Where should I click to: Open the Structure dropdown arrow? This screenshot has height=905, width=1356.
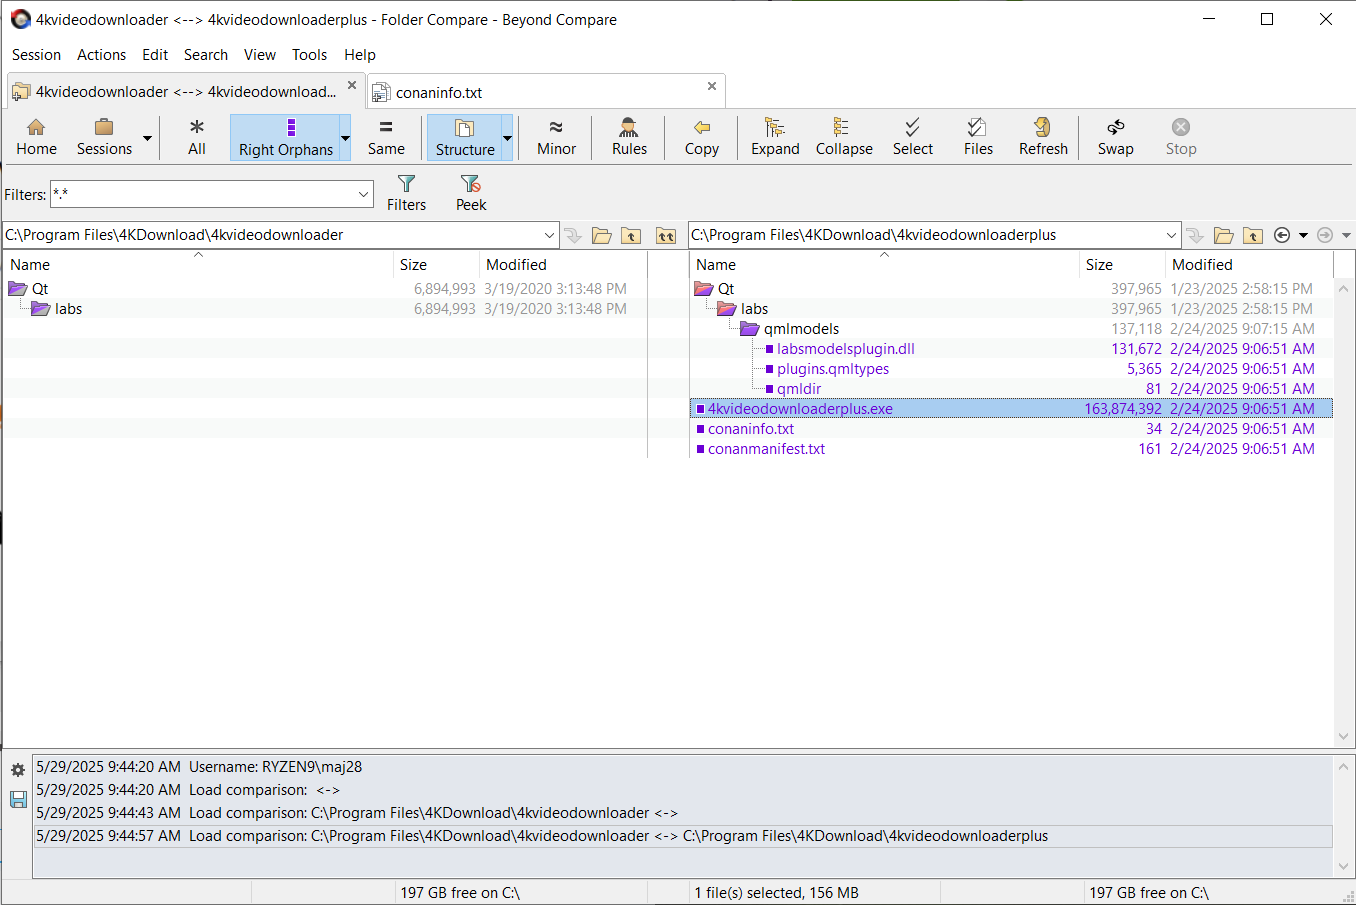(507, 138)
